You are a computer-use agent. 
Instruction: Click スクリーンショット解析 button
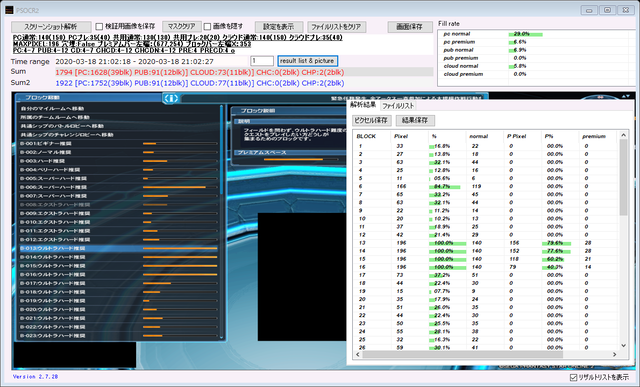(51, 27)
